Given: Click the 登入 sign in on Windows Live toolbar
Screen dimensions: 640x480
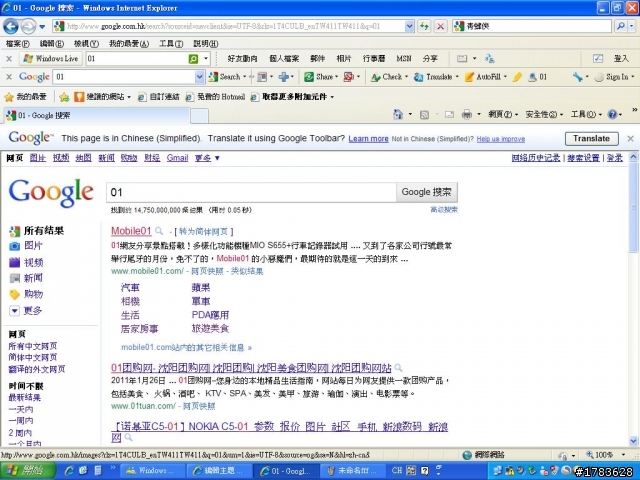Looking at the screenshot, I should coord(621,59).
